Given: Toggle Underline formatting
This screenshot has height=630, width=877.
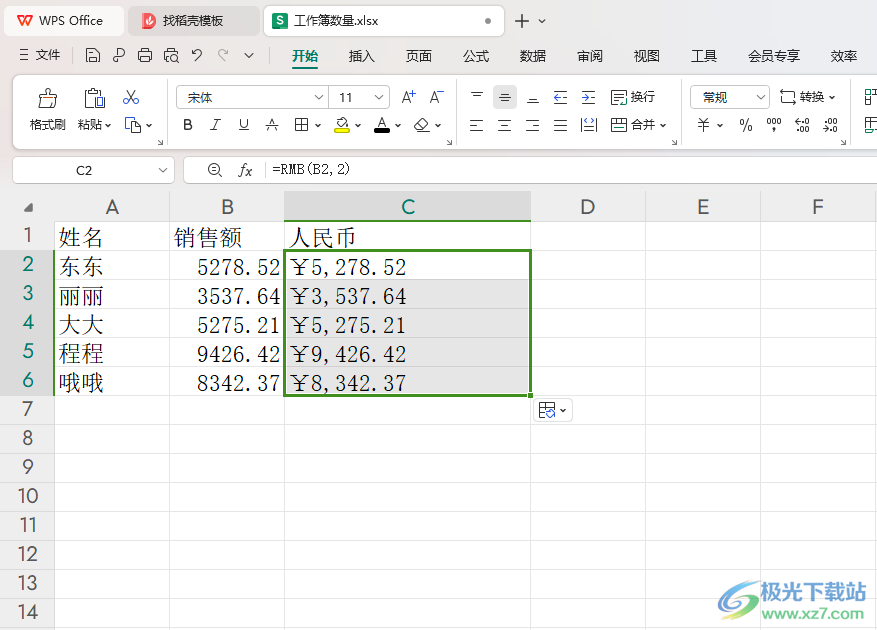Looking at the screenshot, I should point(244,125).
